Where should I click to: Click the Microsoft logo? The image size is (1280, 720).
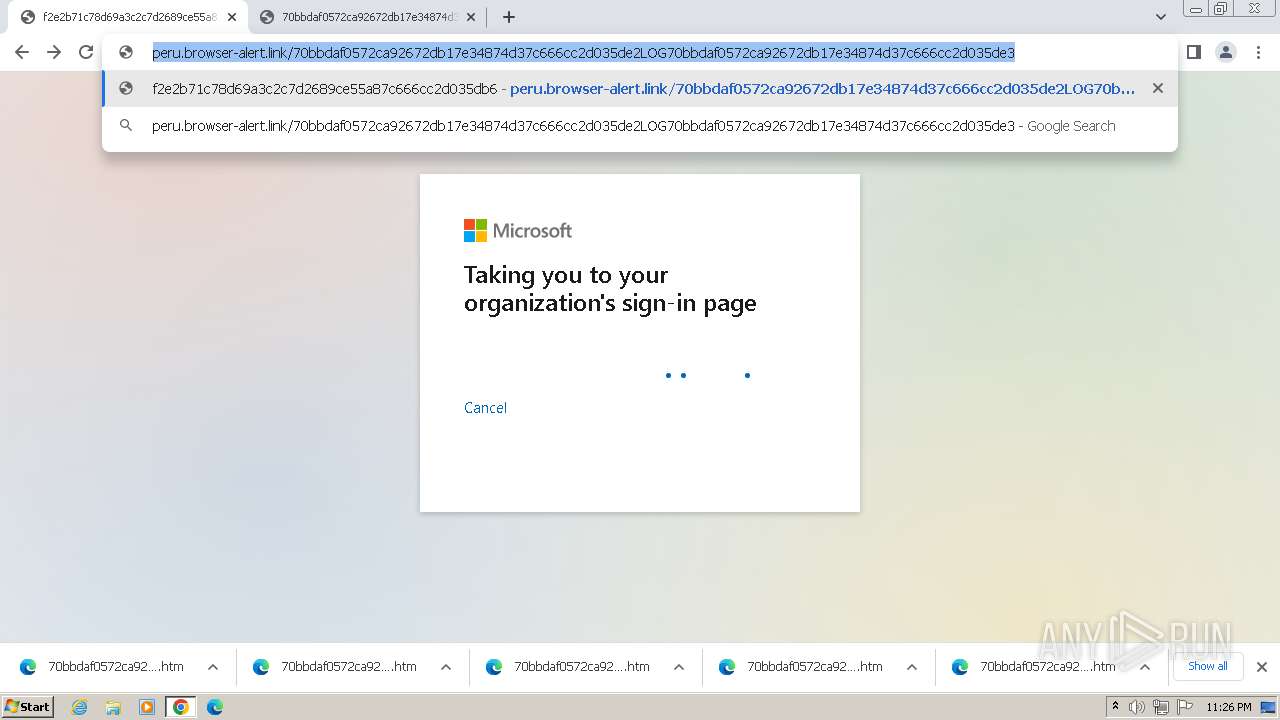[x=518, y=231]
